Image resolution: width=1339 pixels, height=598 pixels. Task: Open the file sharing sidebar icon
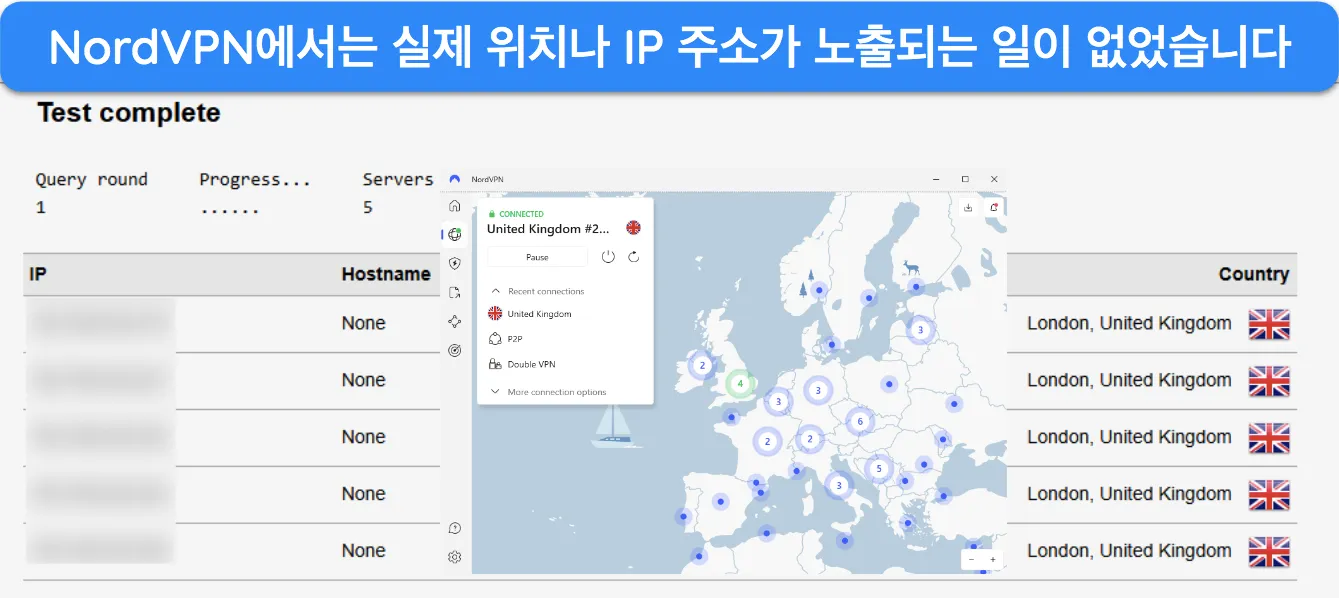[455, 293]
